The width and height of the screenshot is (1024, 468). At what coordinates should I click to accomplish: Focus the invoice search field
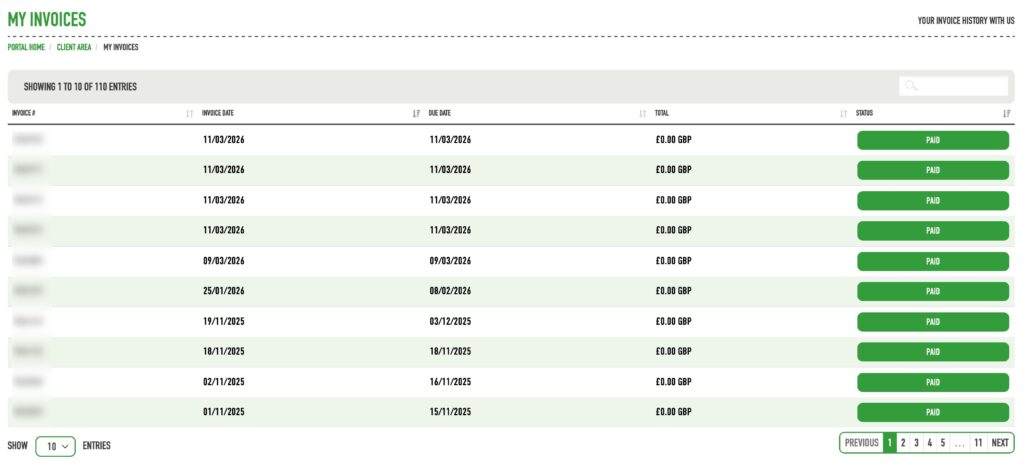pos(953,86)
